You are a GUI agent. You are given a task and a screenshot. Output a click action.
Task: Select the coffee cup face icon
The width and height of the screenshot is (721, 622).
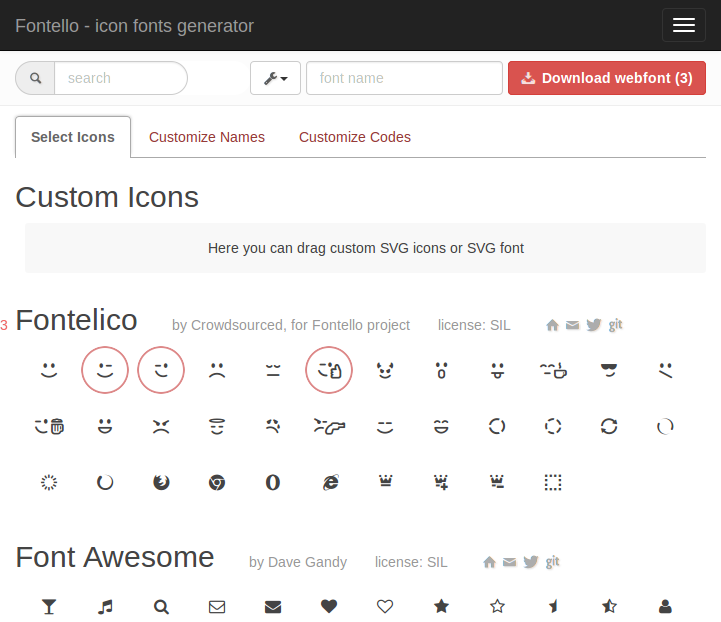pos(553,370)
